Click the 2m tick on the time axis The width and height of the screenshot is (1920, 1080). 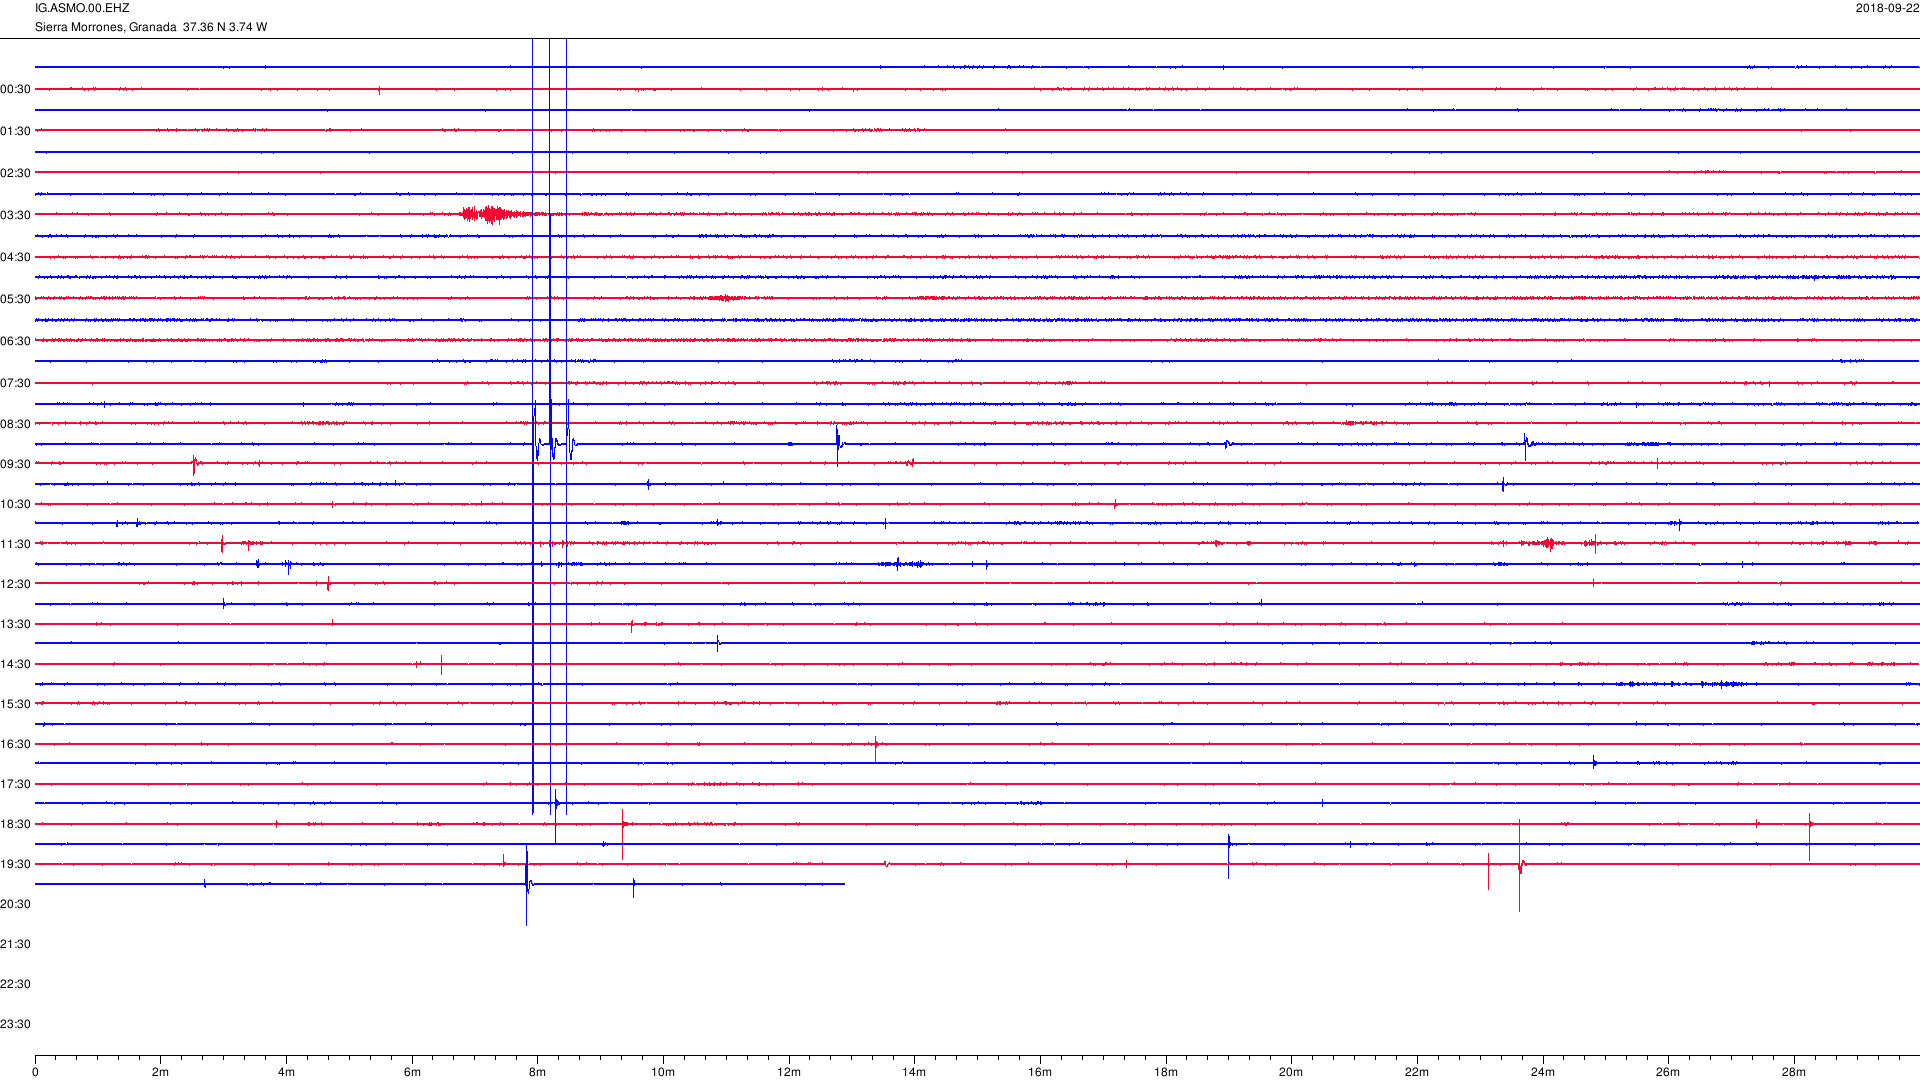161,1072
